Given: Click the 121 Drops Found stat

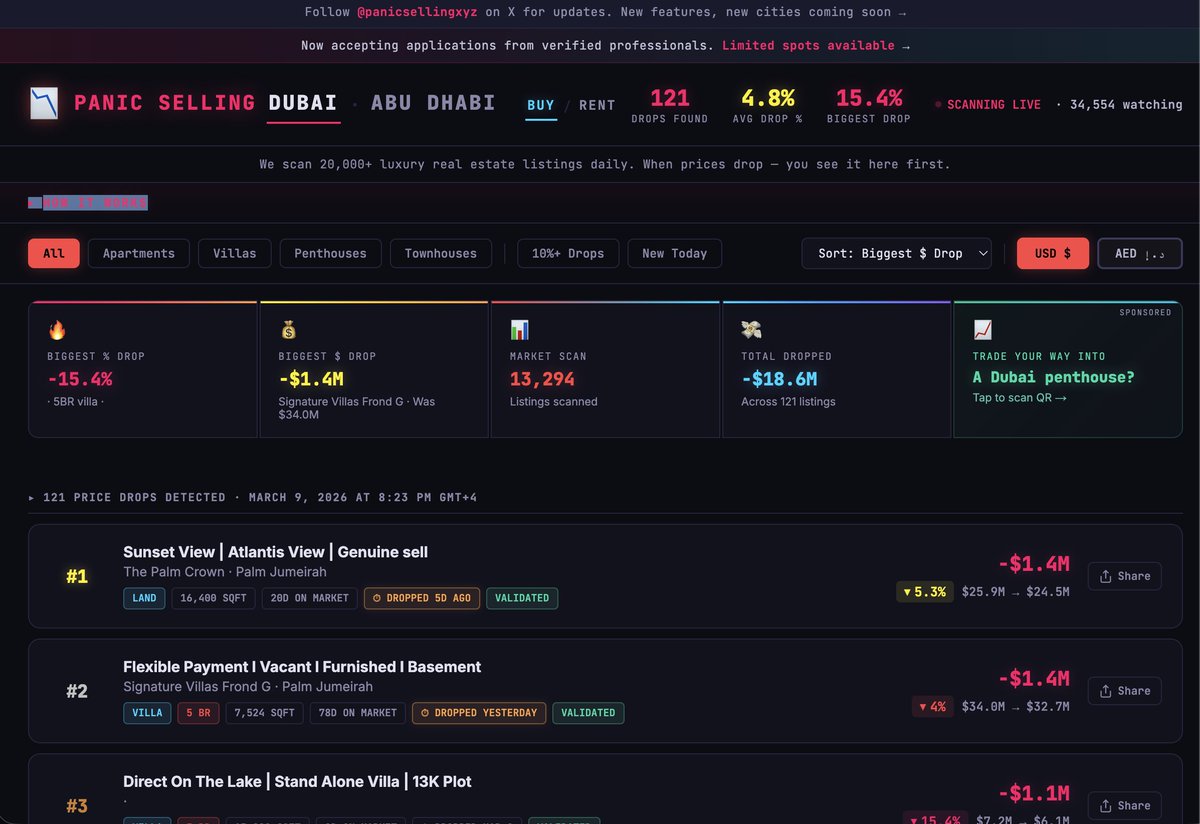Looking at the screenshot, I should (x=670, y=105).
